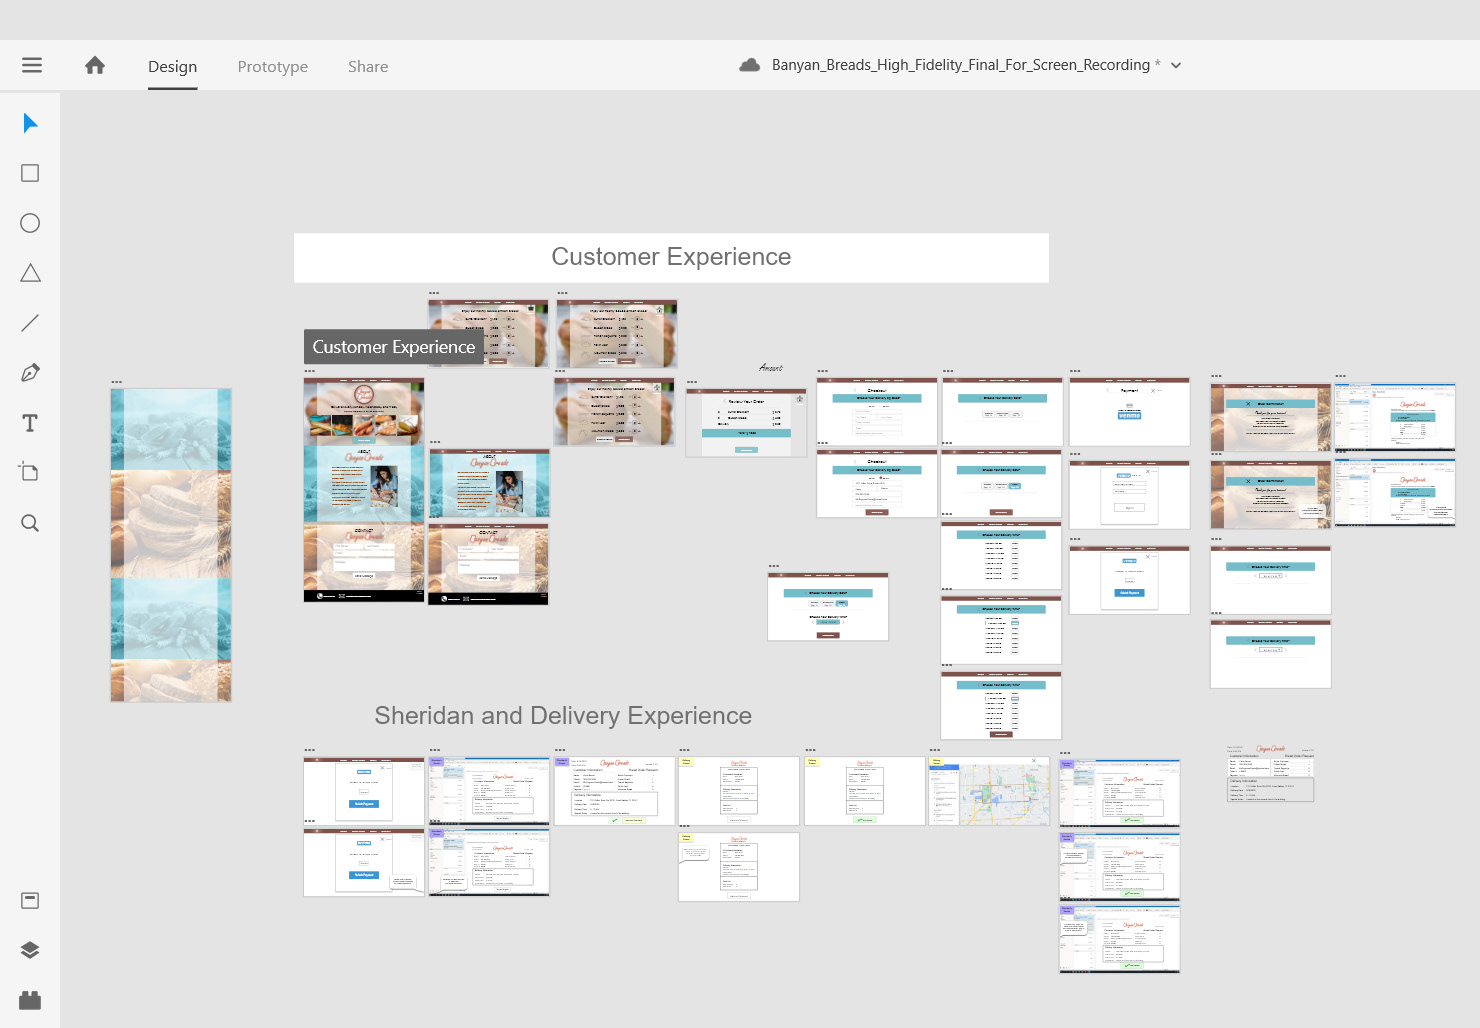Choose the Select arrow tool
1480x1028 pixels.
pyautogui.click(x=30, y=123)
